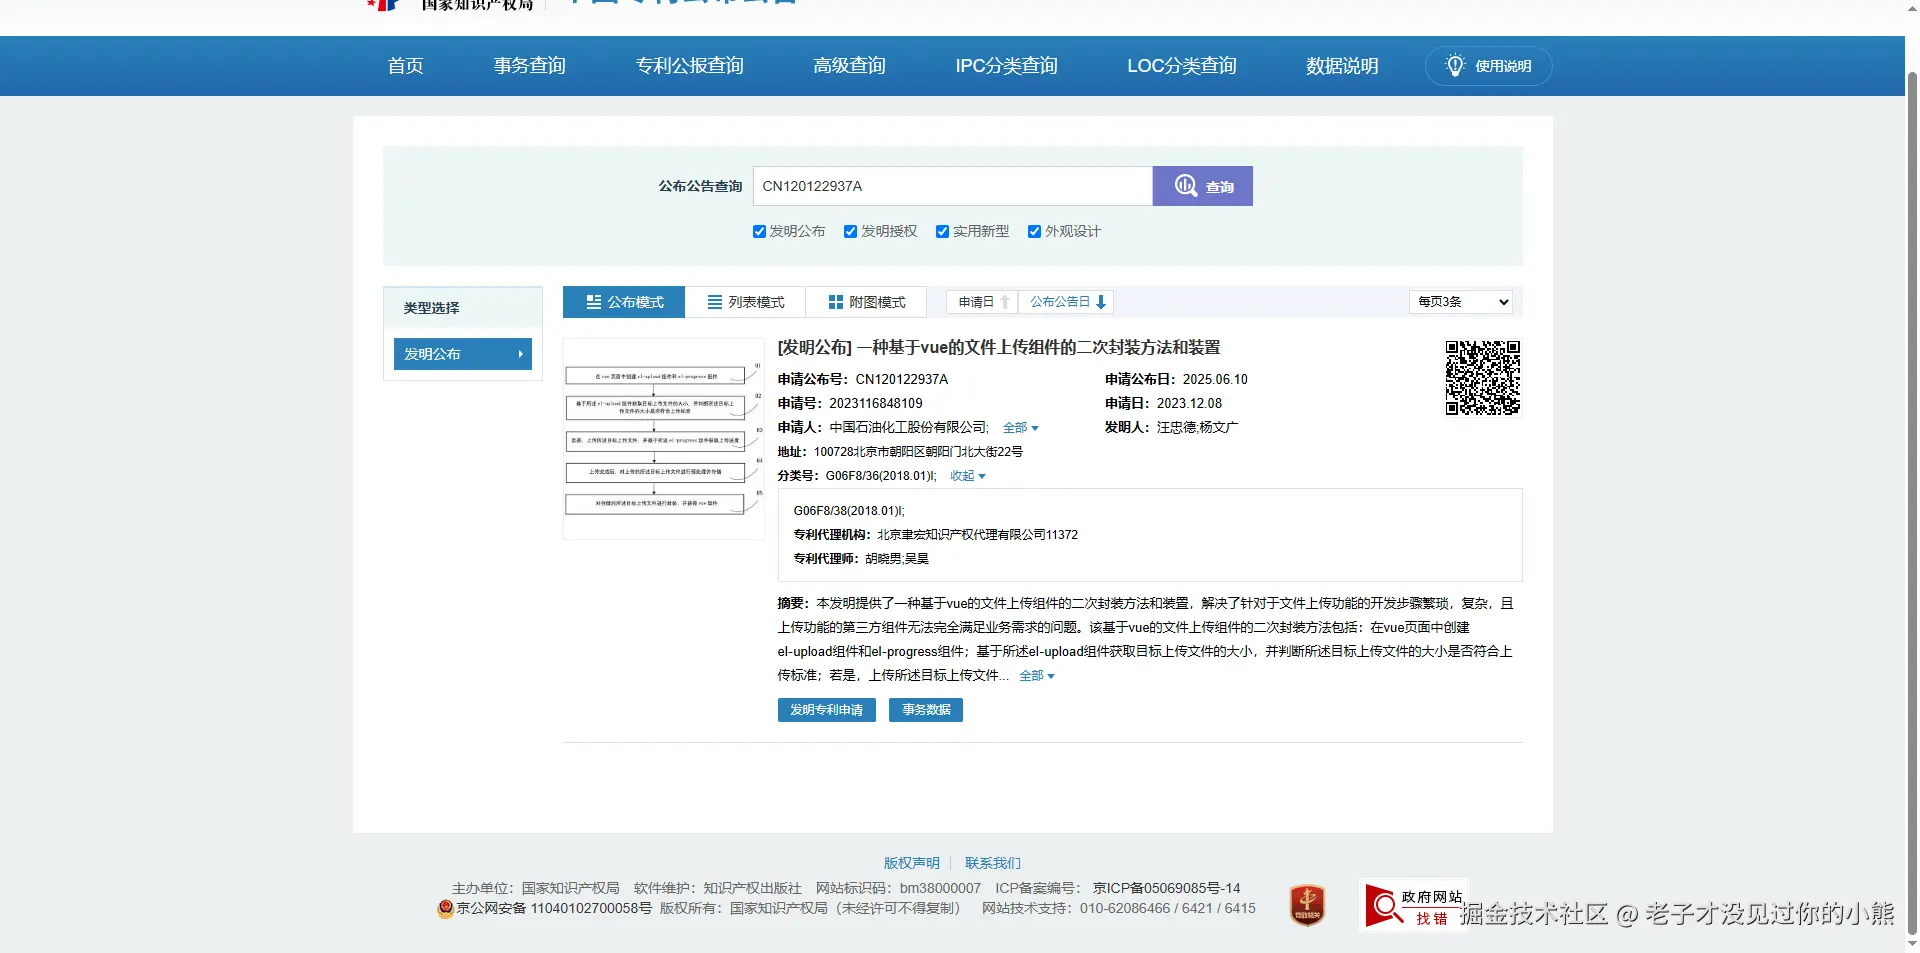Open 使用说明 via the lightbulb icon
The width and height of the screenshot is (1920, 953).
tap(1455, 65)
